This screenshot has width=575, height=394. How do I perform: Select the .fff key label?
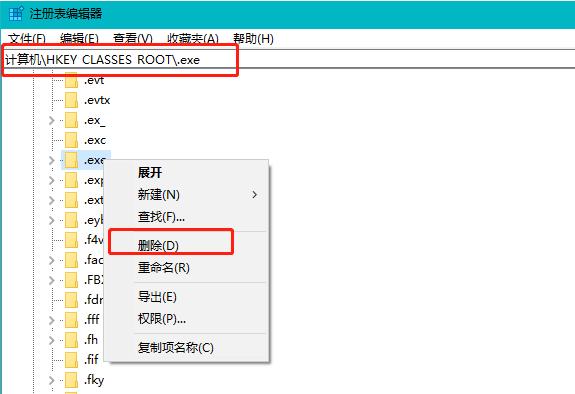point(92,320)
